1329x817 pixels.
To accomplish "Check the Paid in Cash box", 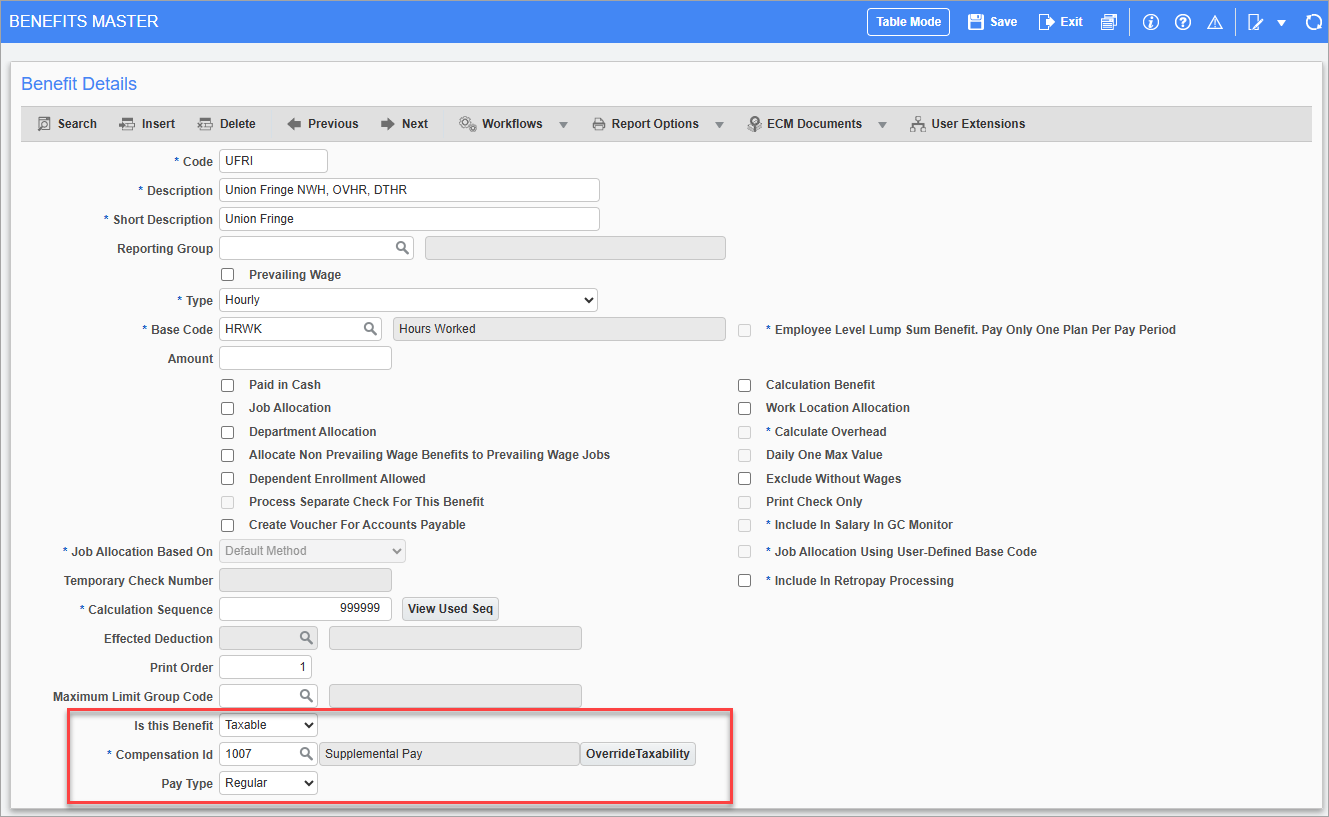I will coord(228,385).
